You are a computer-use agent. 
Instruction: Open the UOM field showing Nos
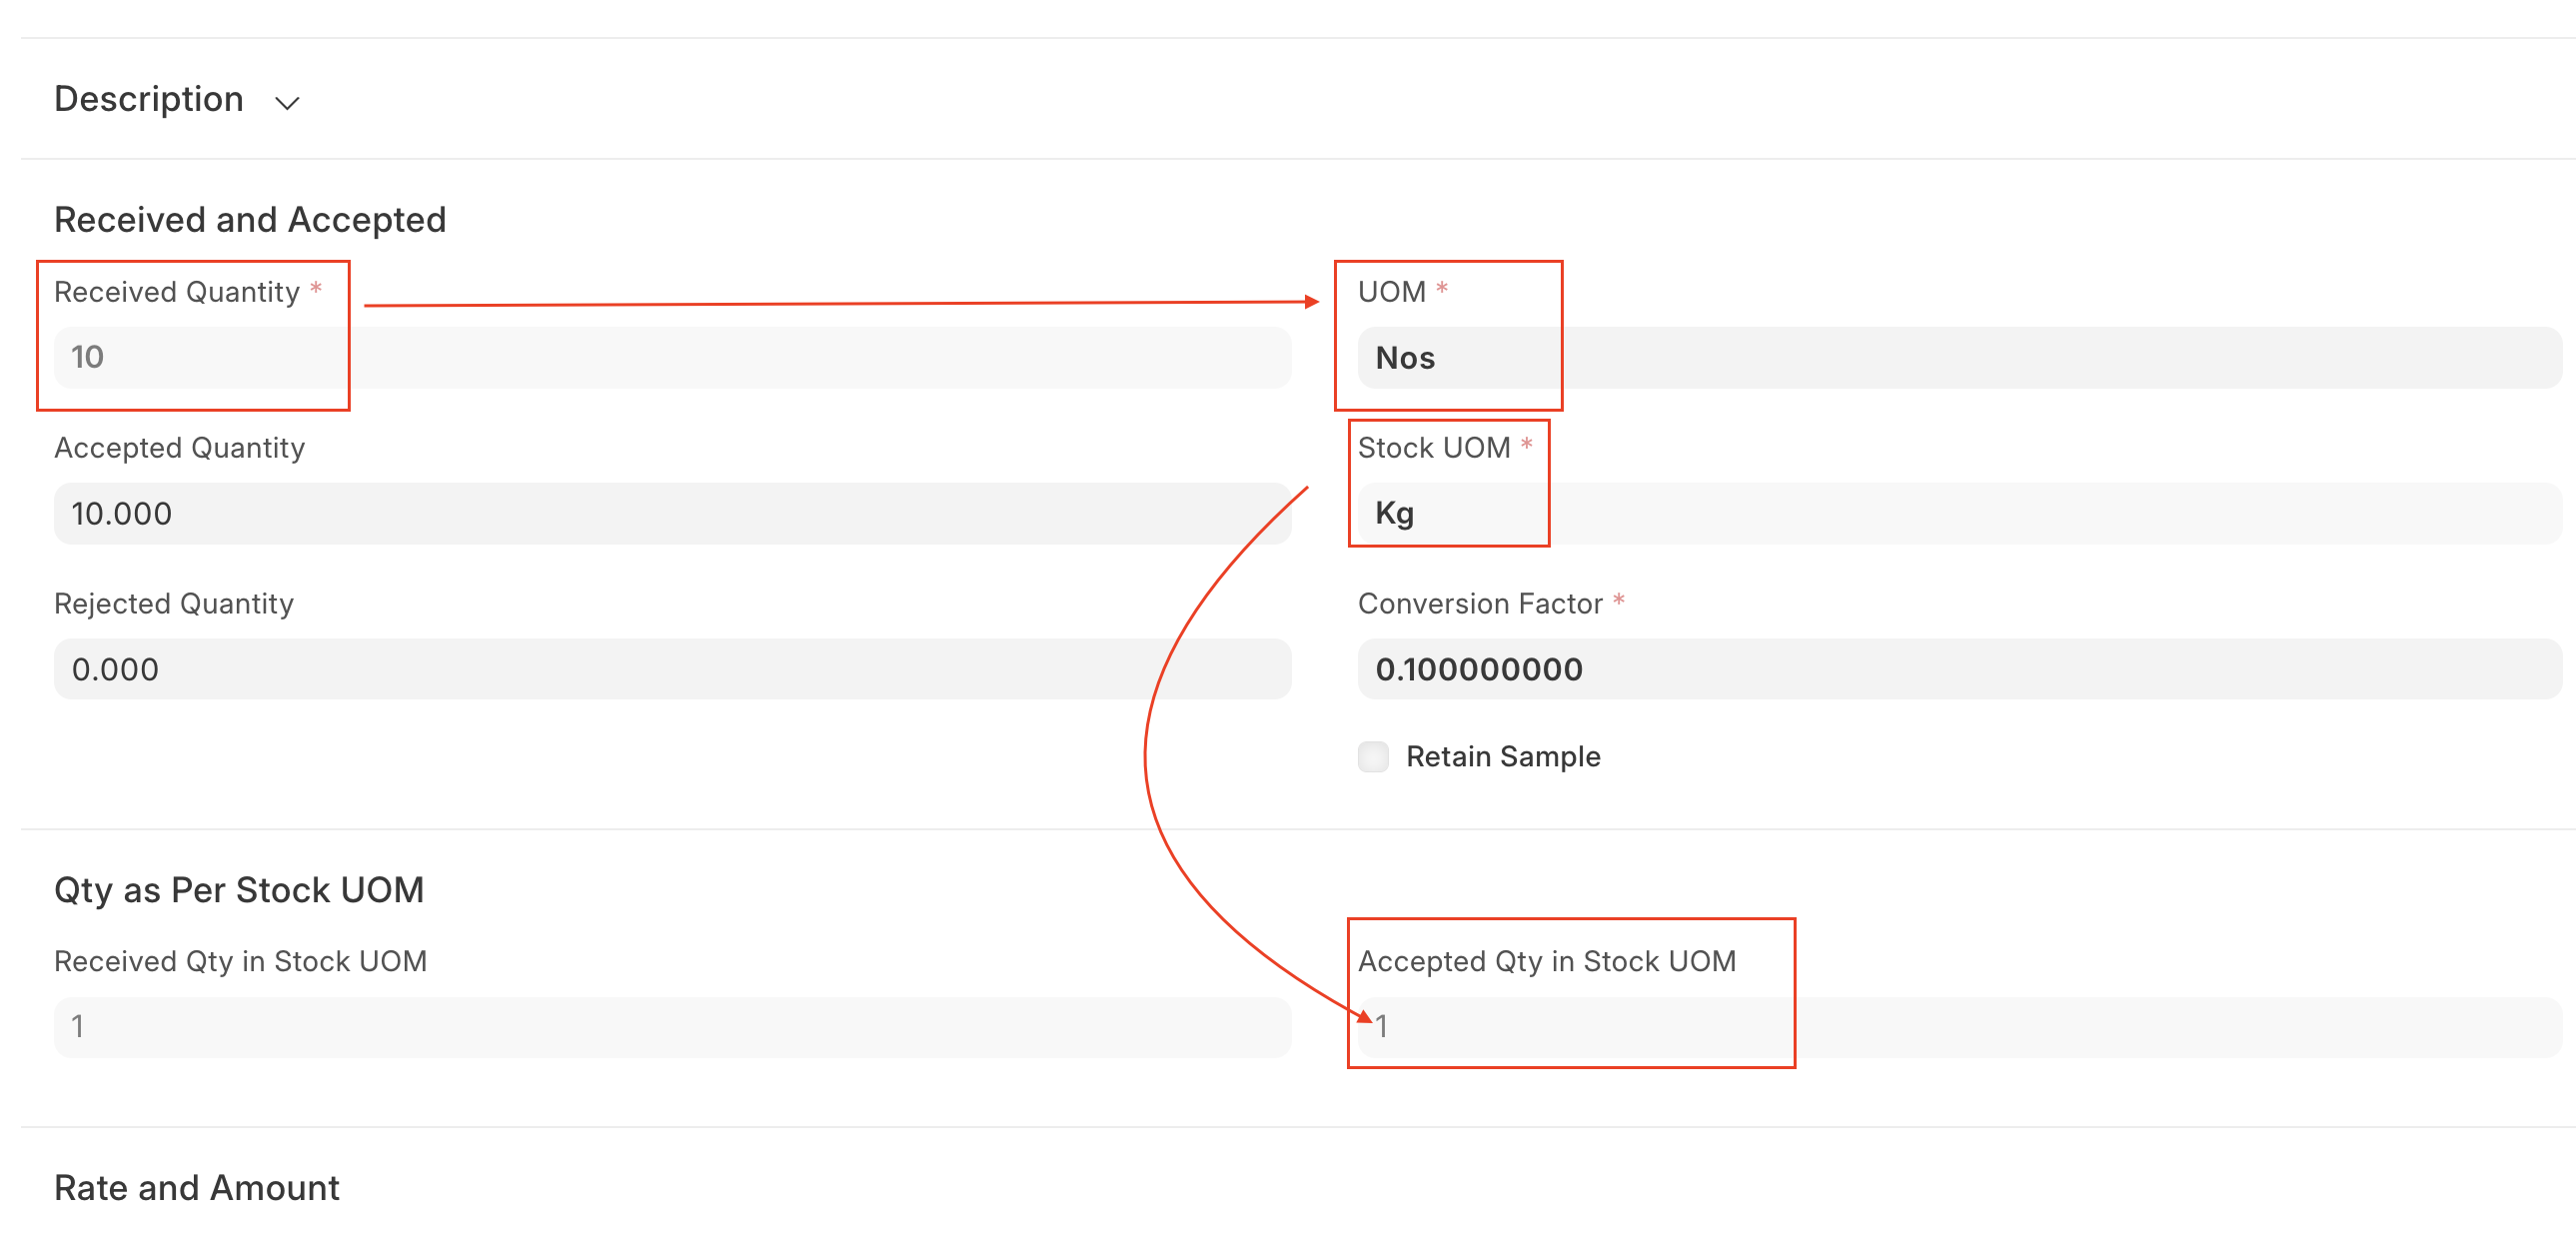[x=1958, y=357]
